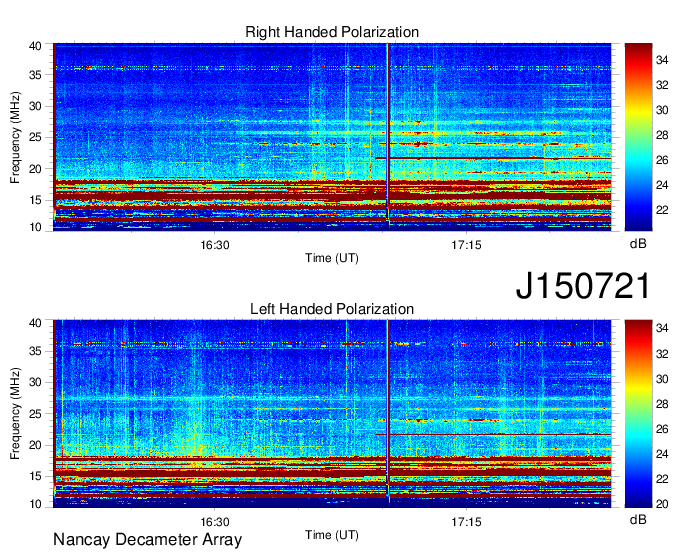This screenshot has height=552, width=680.
Task: Click the "22" value on the Right Handed colorbar
Action: 662,210
